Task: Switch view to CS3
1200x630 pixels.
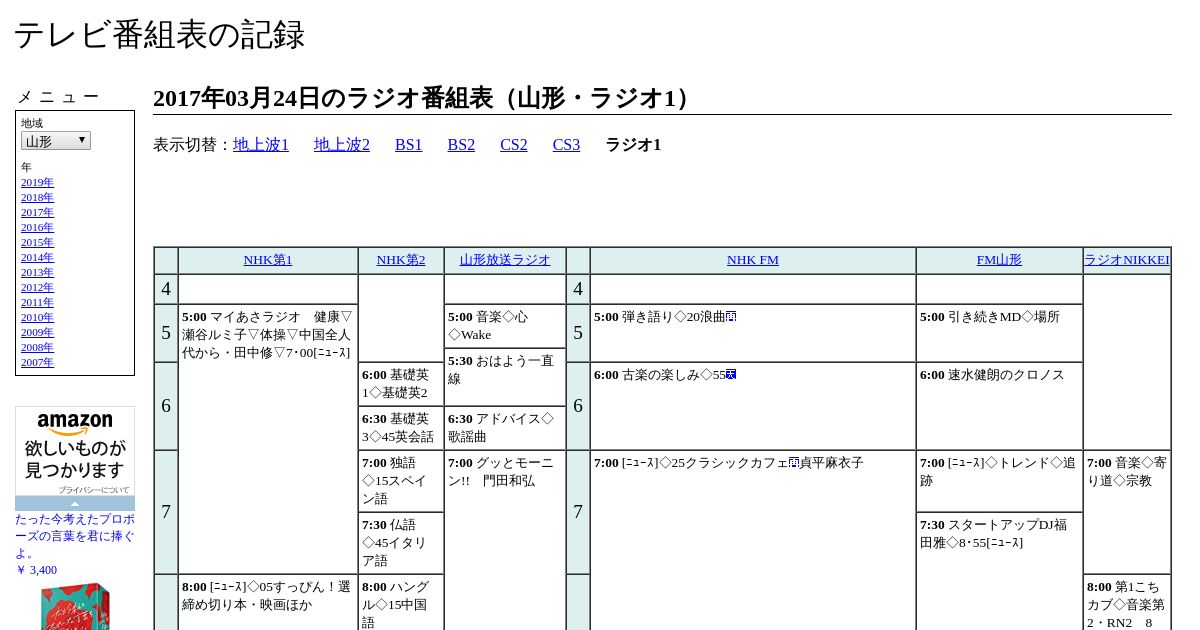Action: click(566, 145)
